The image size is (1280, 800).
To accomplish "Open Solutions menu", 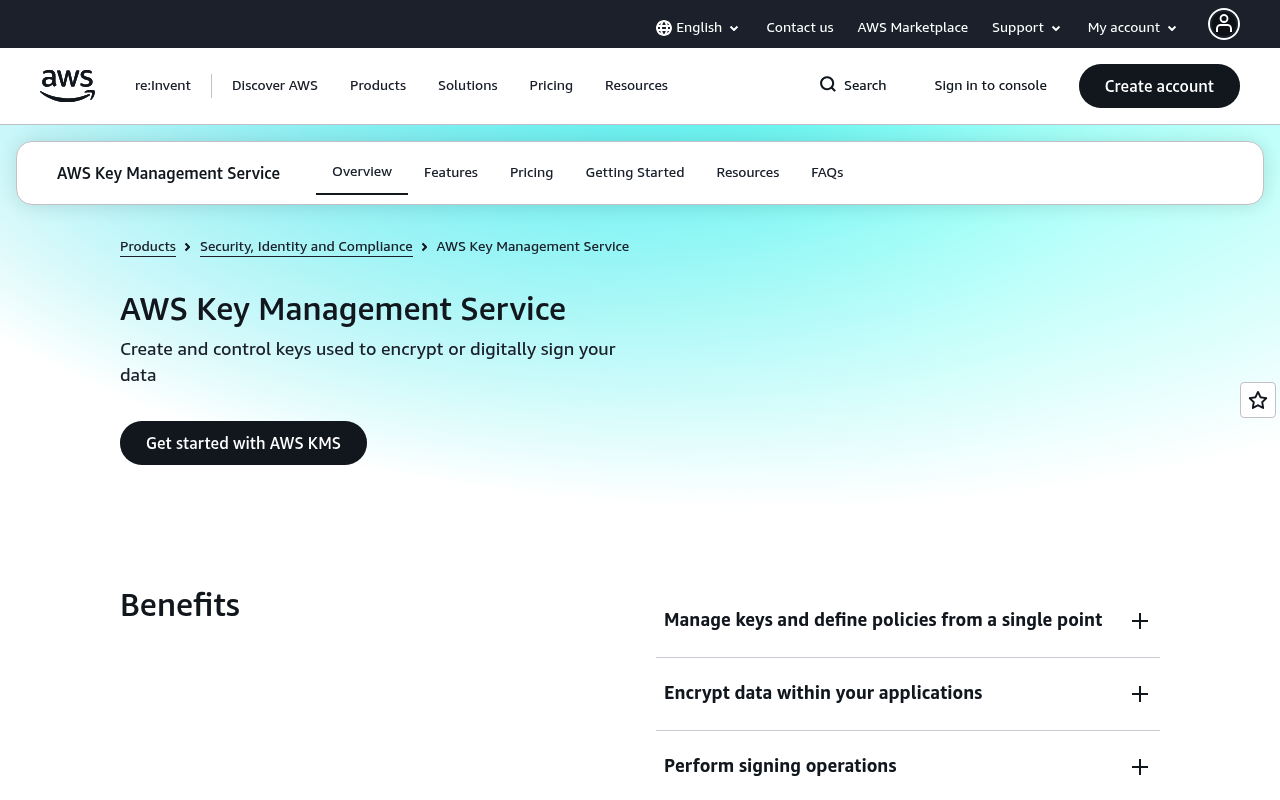I will pos(468,86).
